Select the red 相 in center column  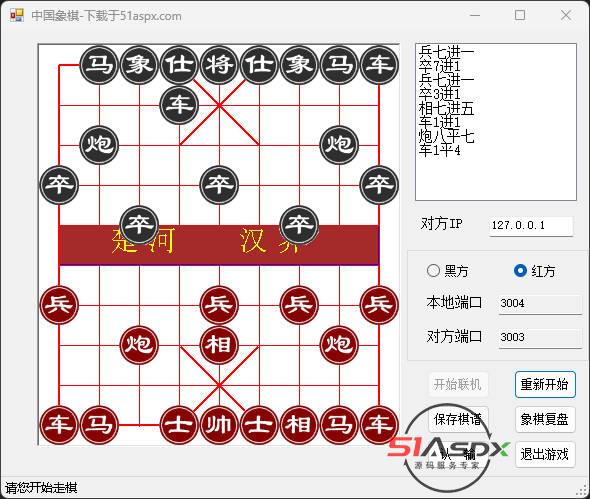click(219, 345)
